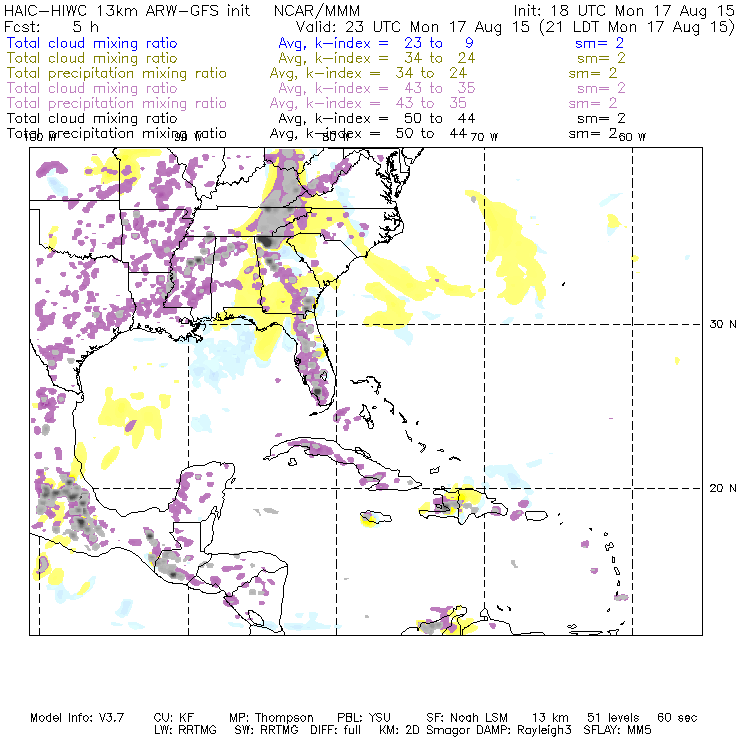Click the 'CU: KF' model setting
740x740 pixels.
173,718
